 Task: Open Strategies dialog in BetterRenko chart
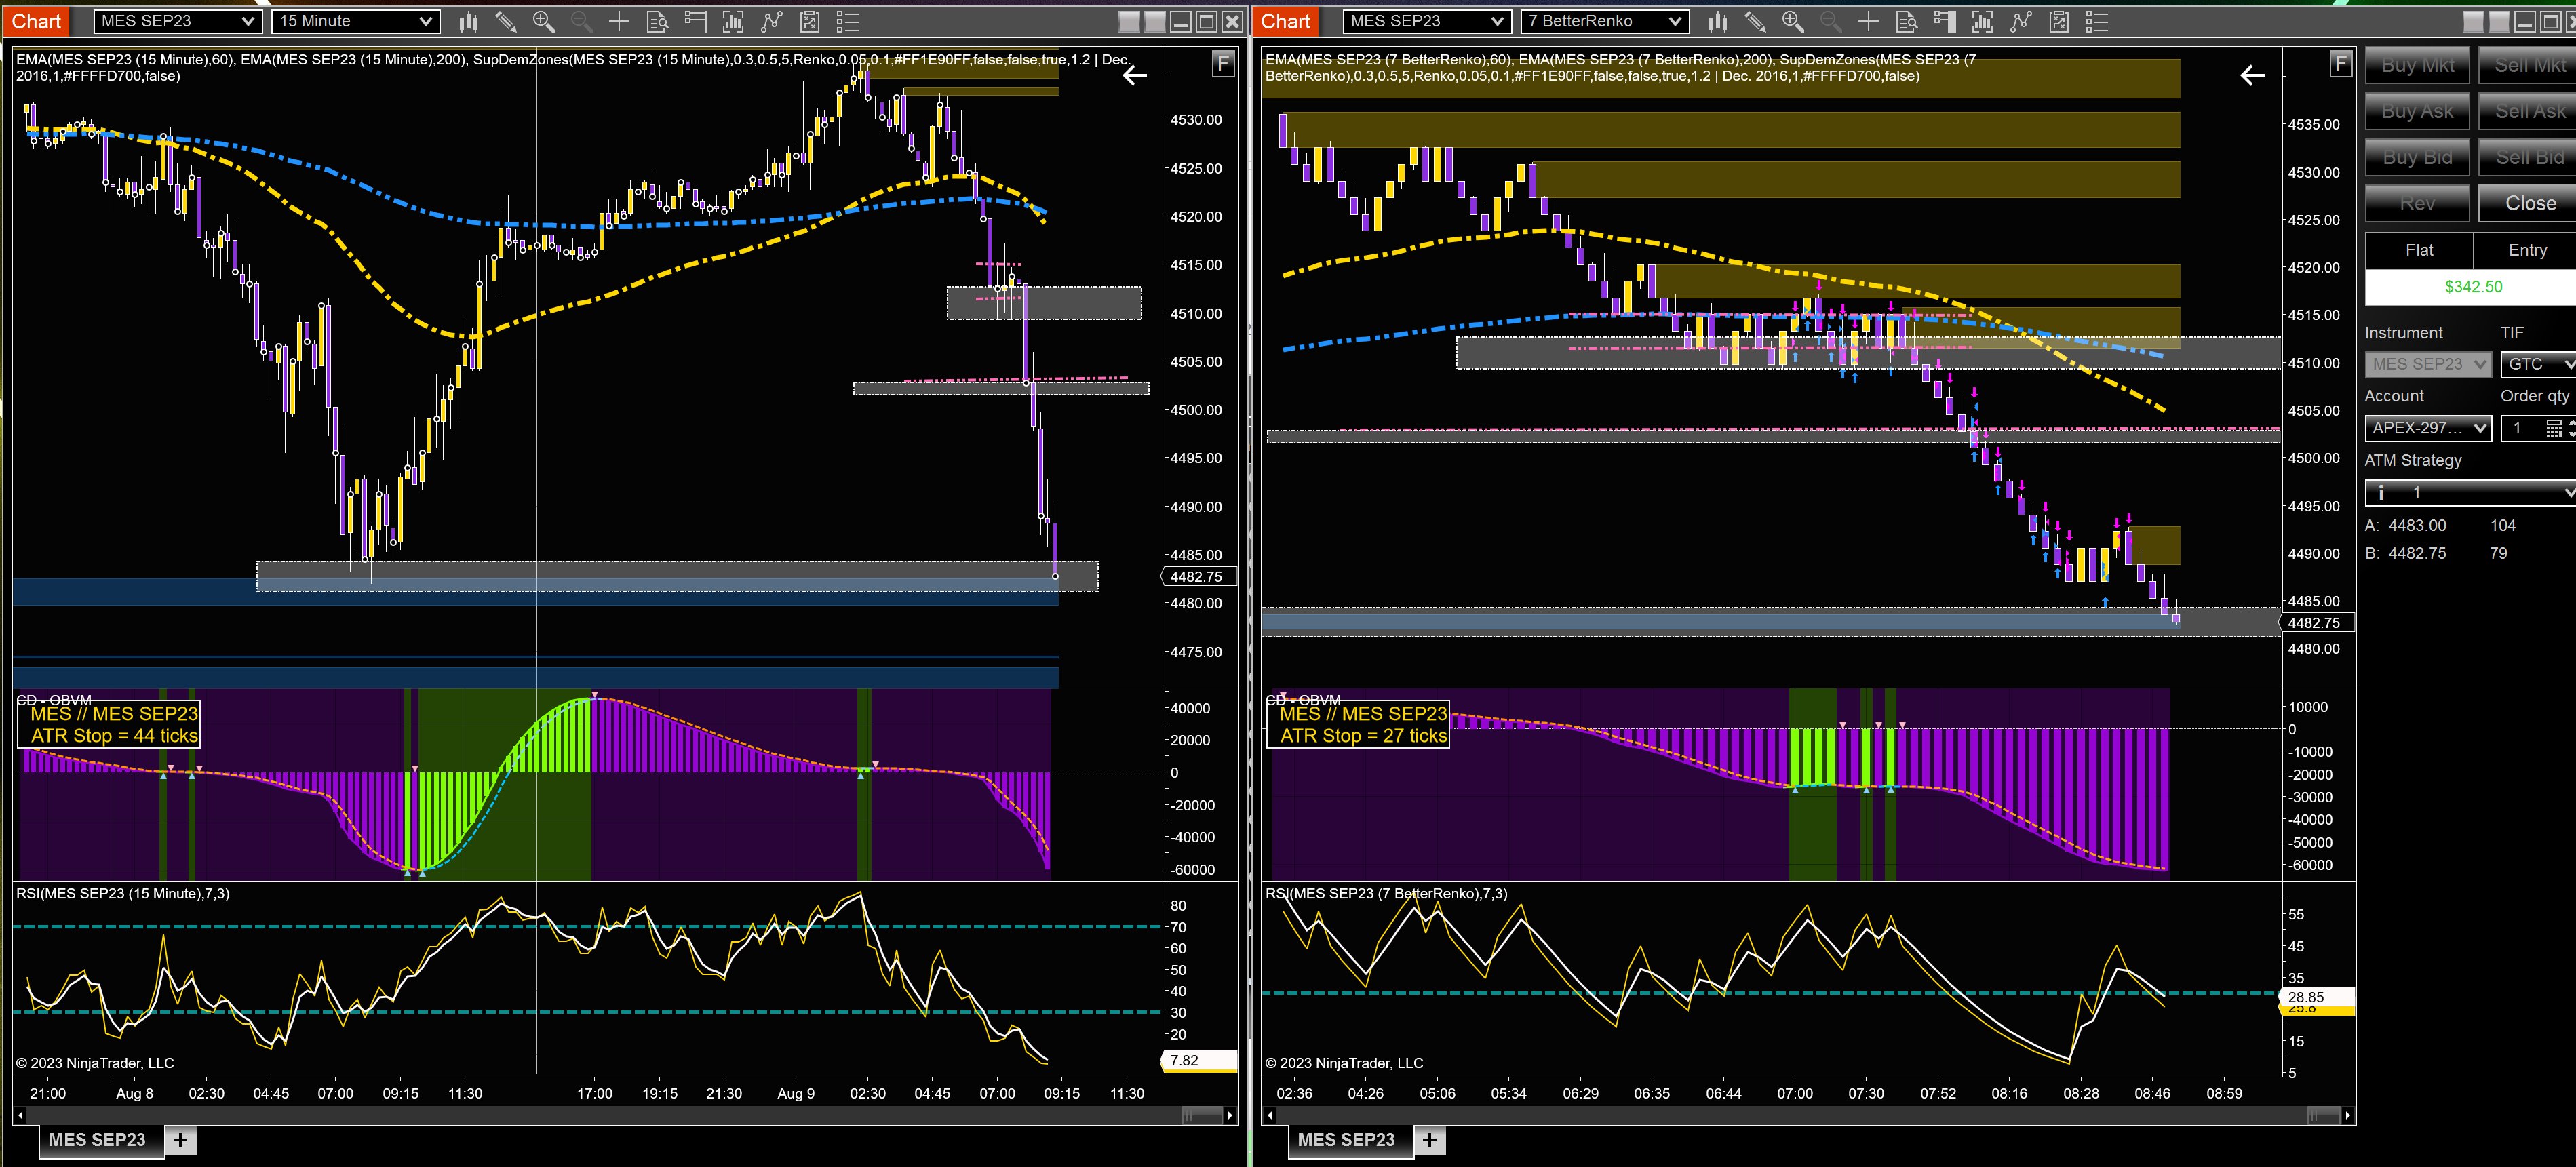click(2059, 21)
